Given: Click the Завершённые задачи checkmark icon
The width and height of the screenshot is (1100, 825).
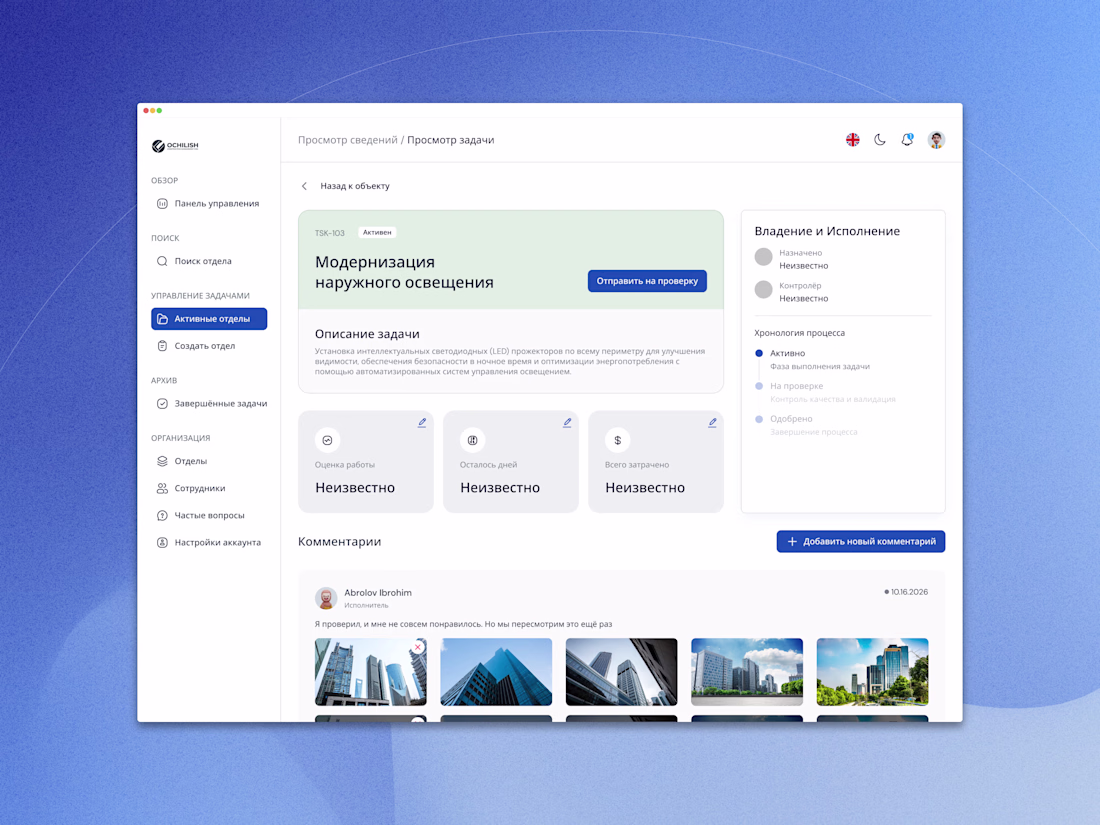Looking at the screenshot, I should click(x=162, y=403).
